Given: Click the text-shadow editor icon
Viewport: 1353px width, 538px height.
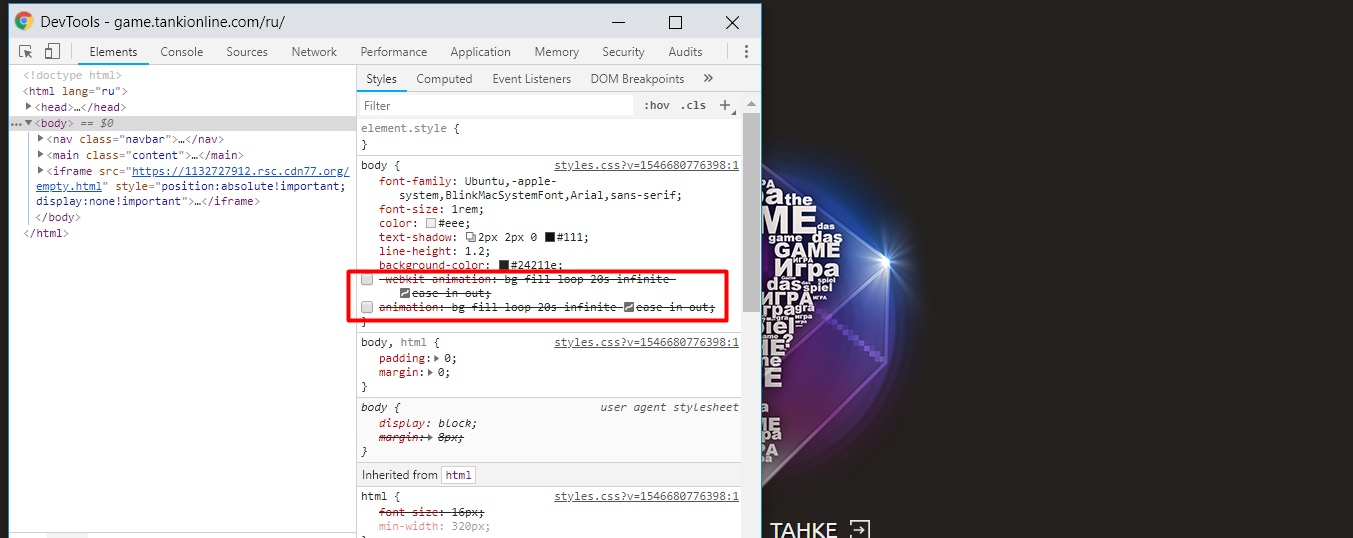Looking at the screenshot, I should click(472, 237).
